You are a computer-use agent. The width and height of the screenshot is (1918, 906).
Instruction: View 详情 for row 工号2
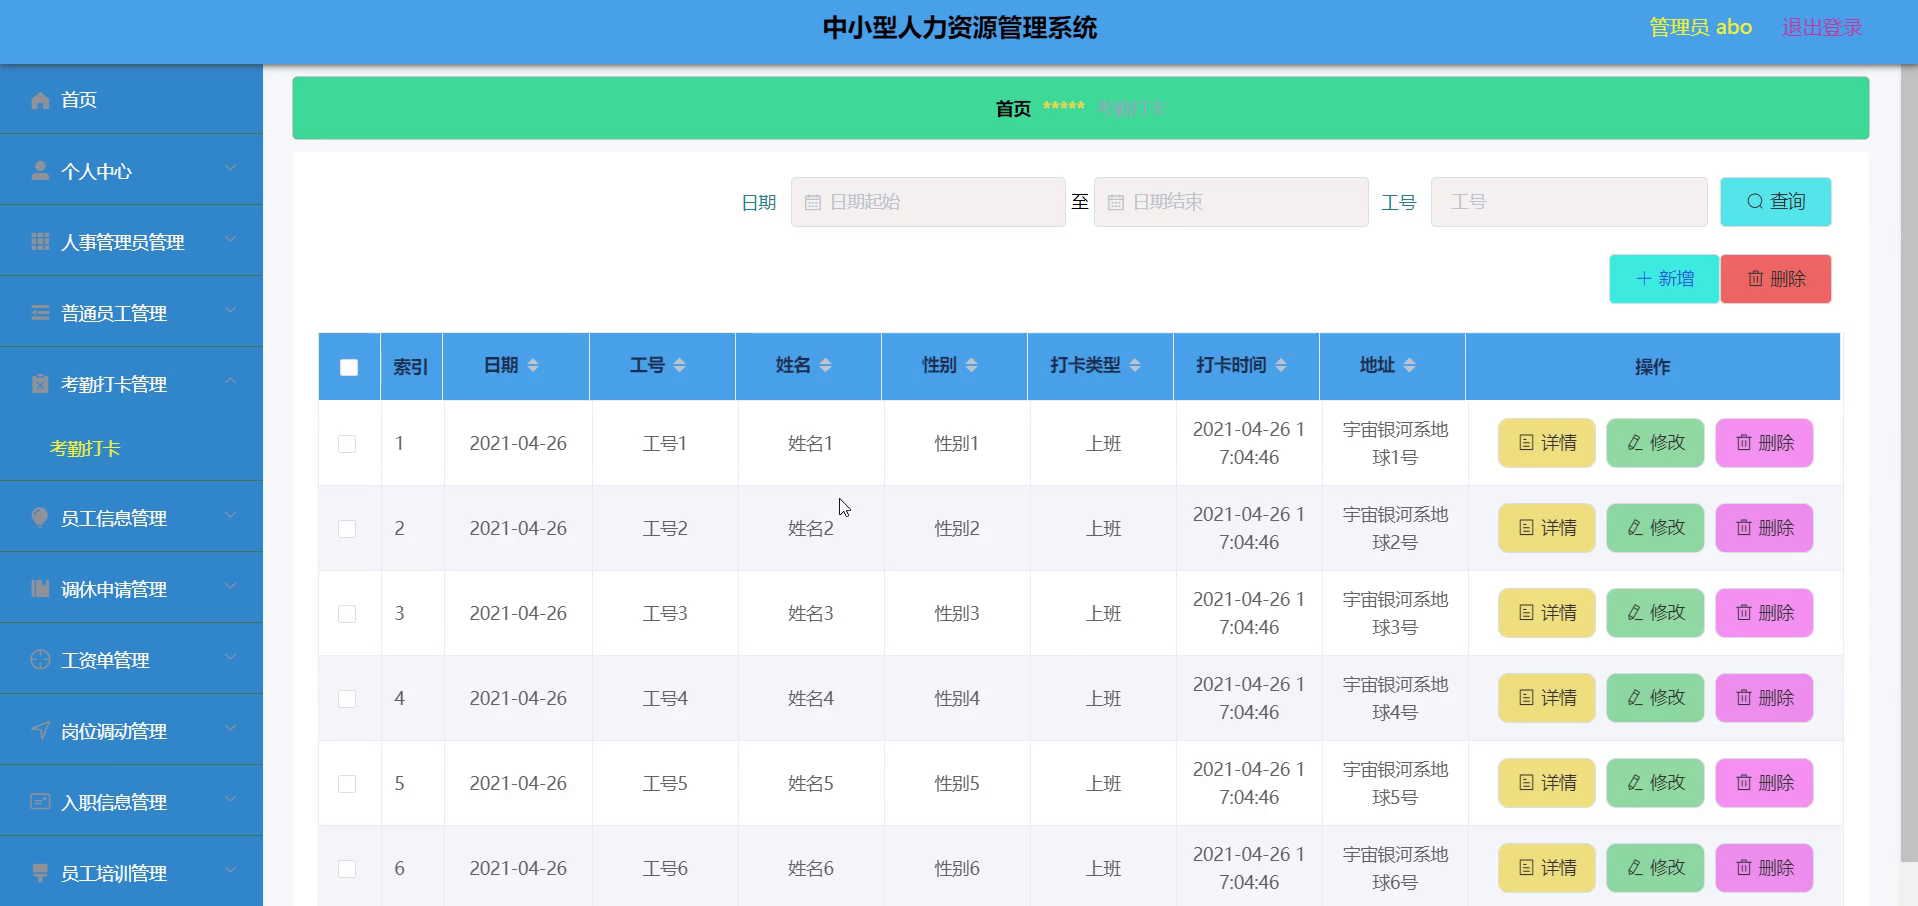pos(1547,528)
